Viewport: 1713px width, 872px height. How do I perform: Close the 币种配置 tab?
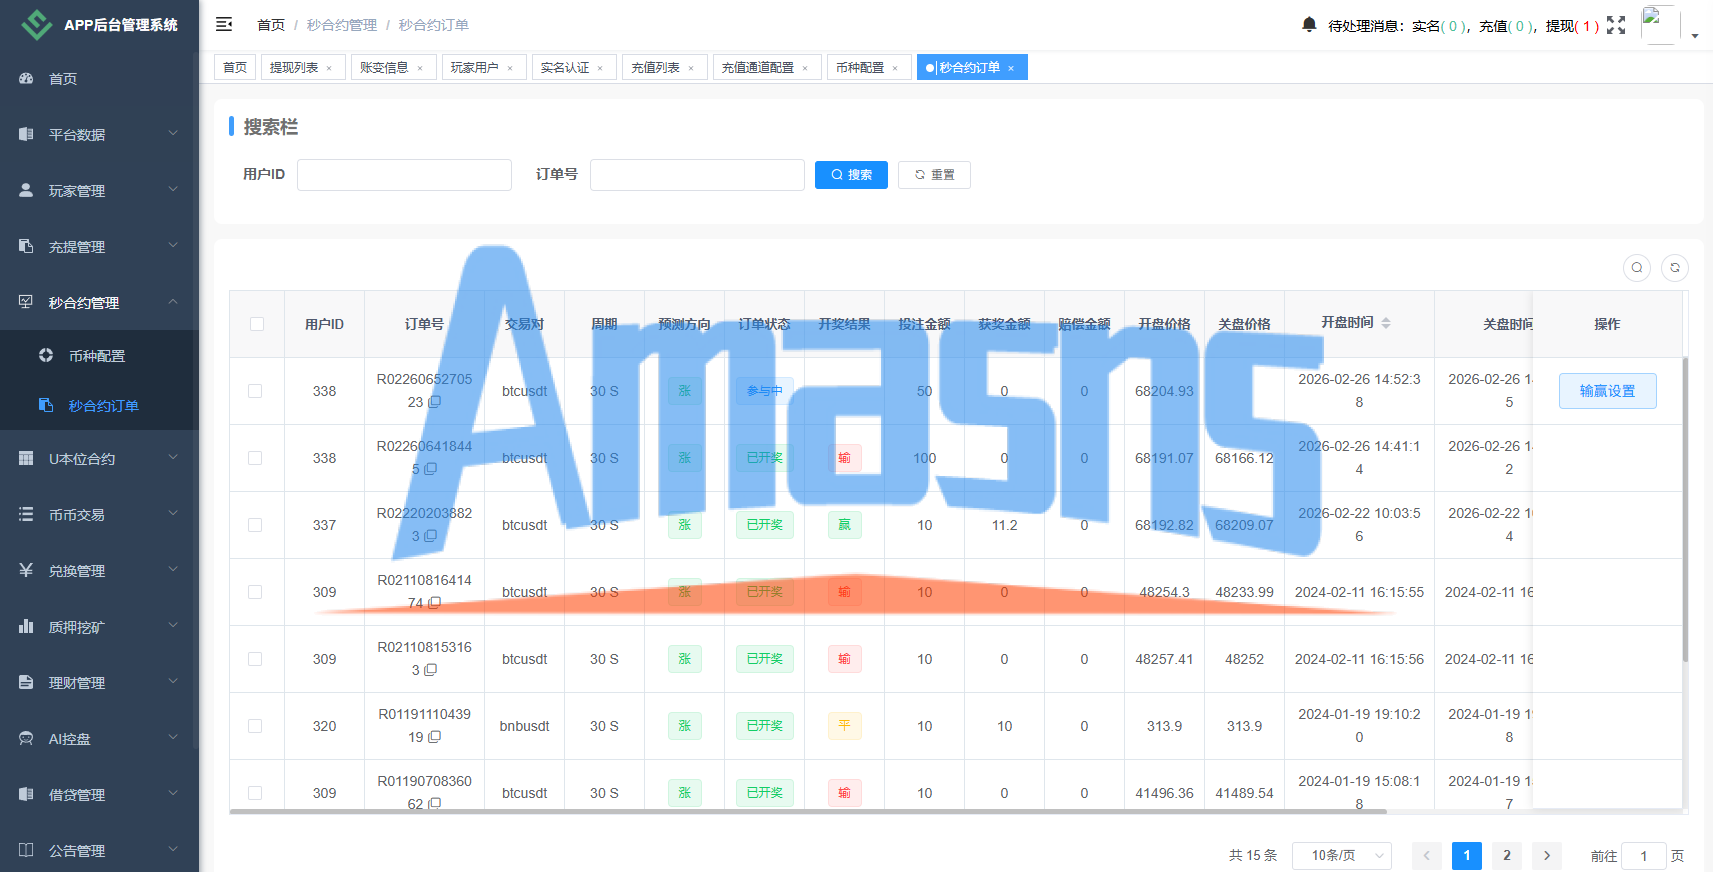click(x=895, y=68)
